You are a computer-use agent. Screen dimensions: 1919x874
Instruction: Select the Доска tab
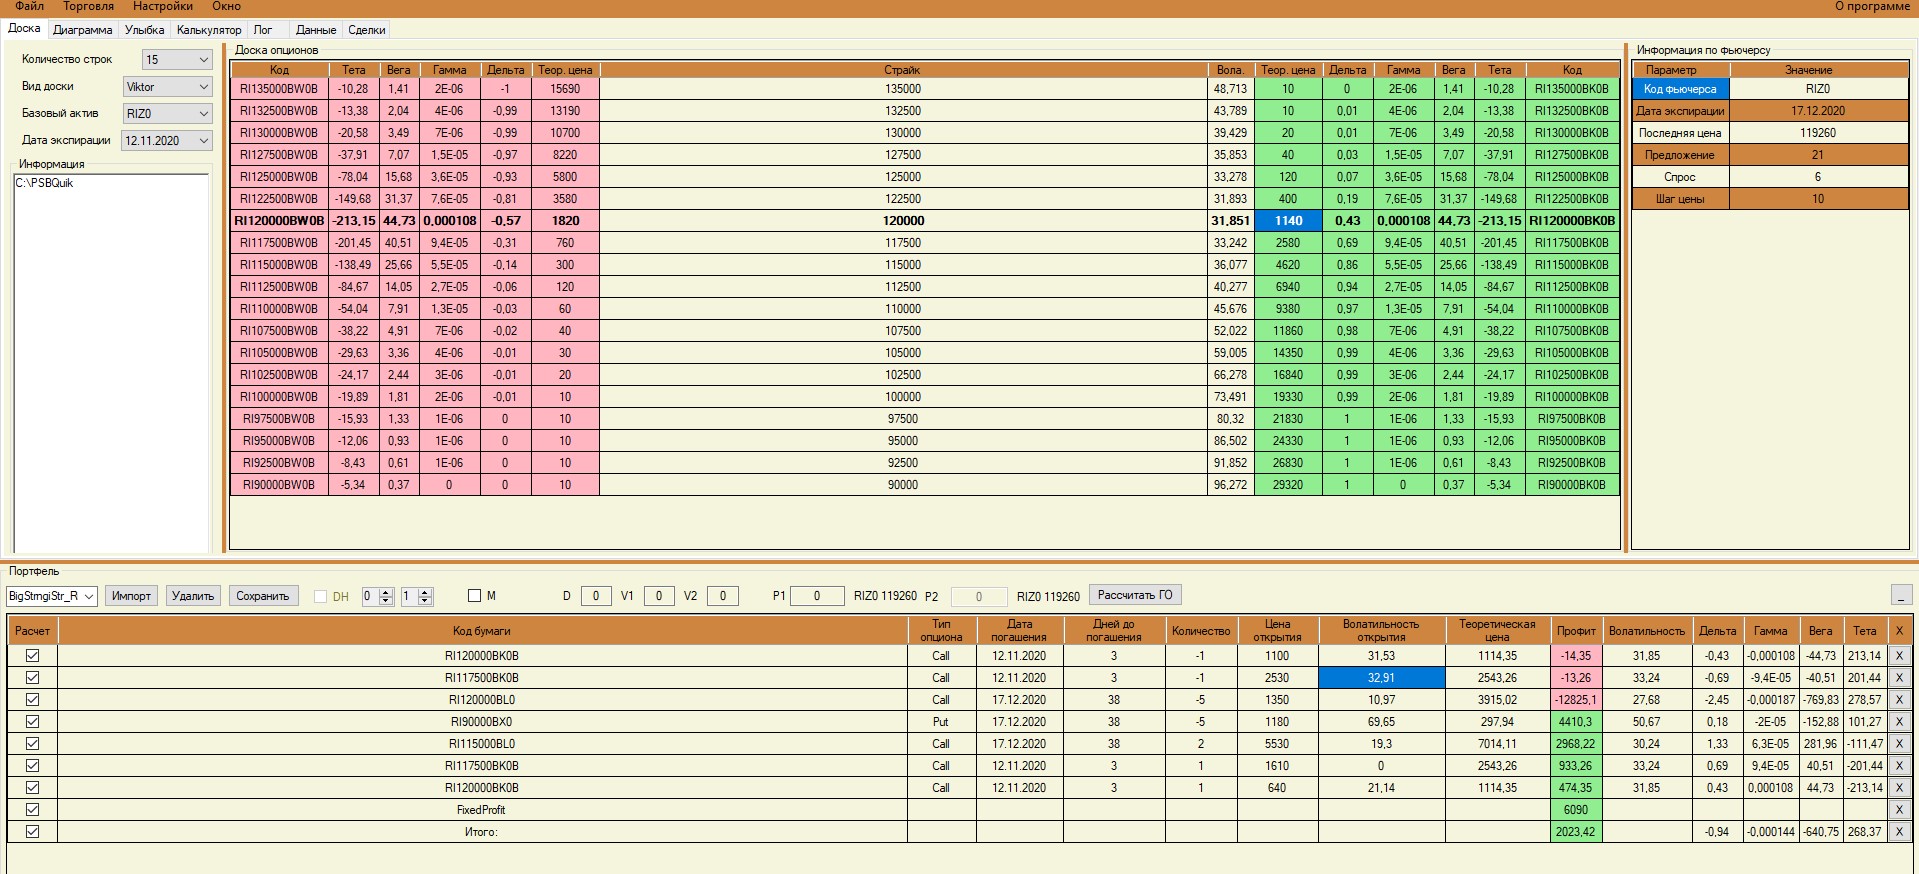[24, 29]
